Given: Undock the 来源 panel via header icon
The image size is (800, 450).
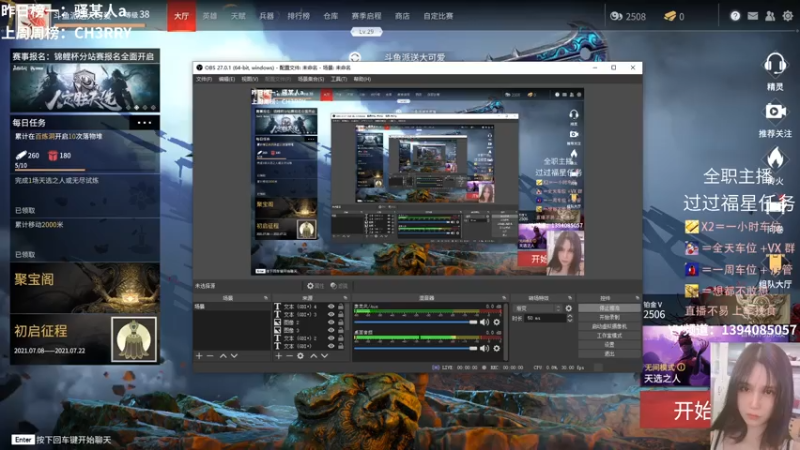Looking at the screenshot, I should click(x=345, y=297).
